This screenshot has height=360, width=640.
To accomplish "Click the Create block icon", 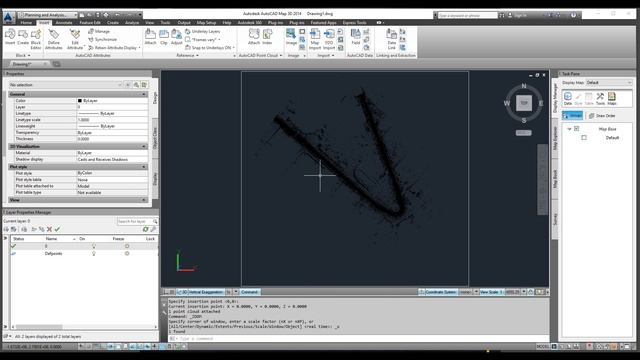I will [23, 36].
